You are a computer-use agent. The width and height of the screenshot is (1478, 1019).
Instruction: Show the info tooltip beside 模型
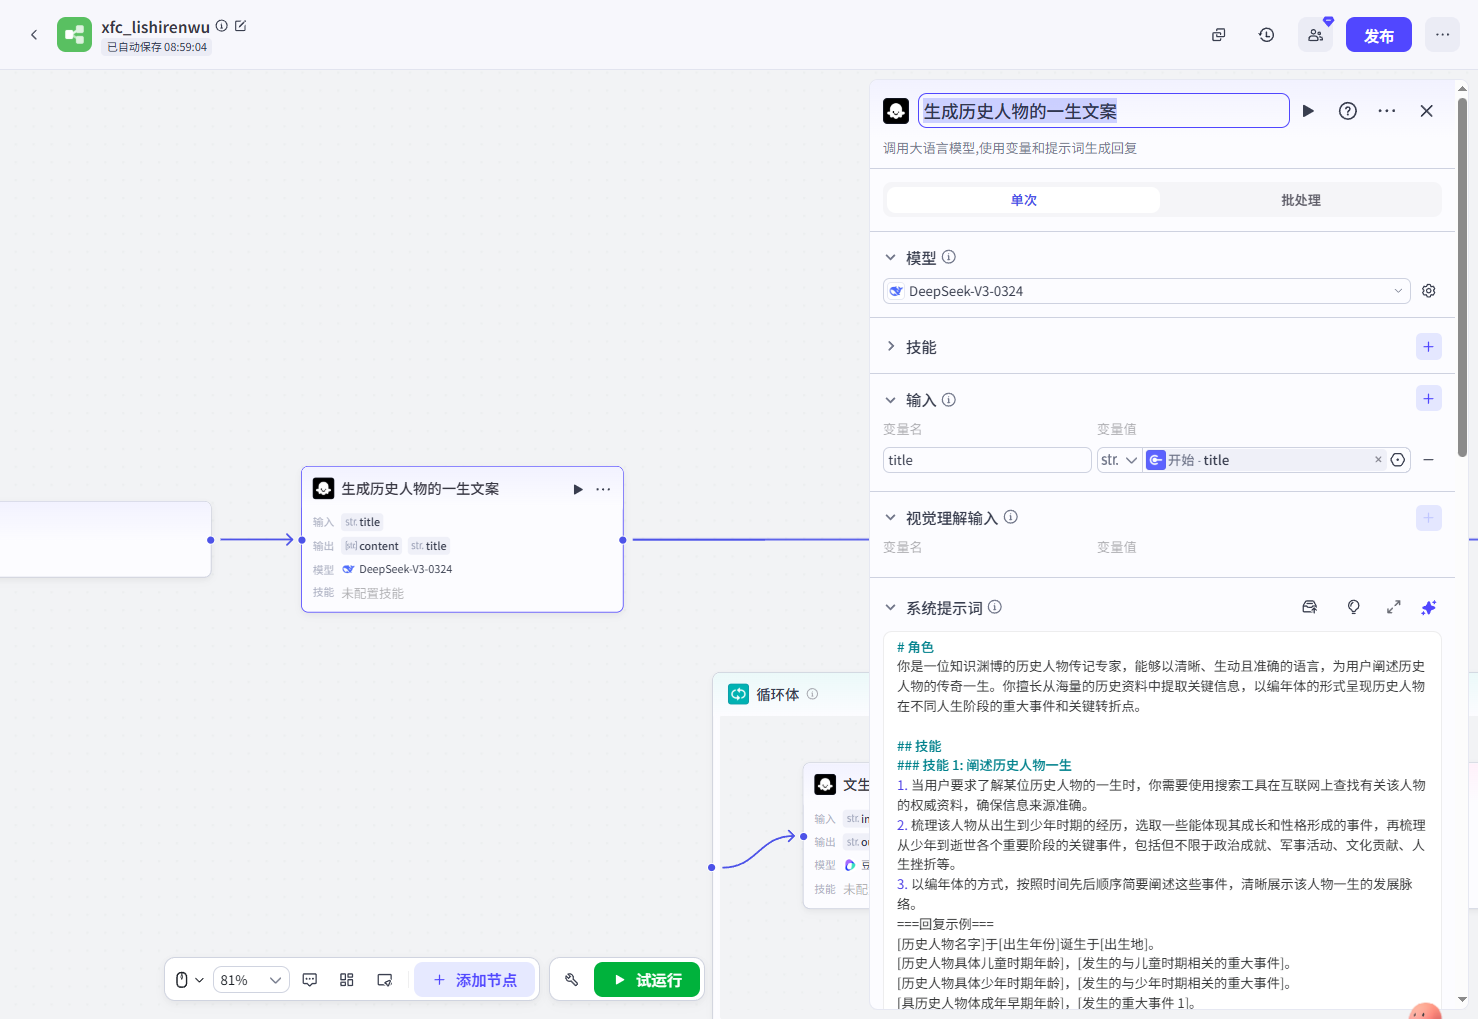click(949, 257)
